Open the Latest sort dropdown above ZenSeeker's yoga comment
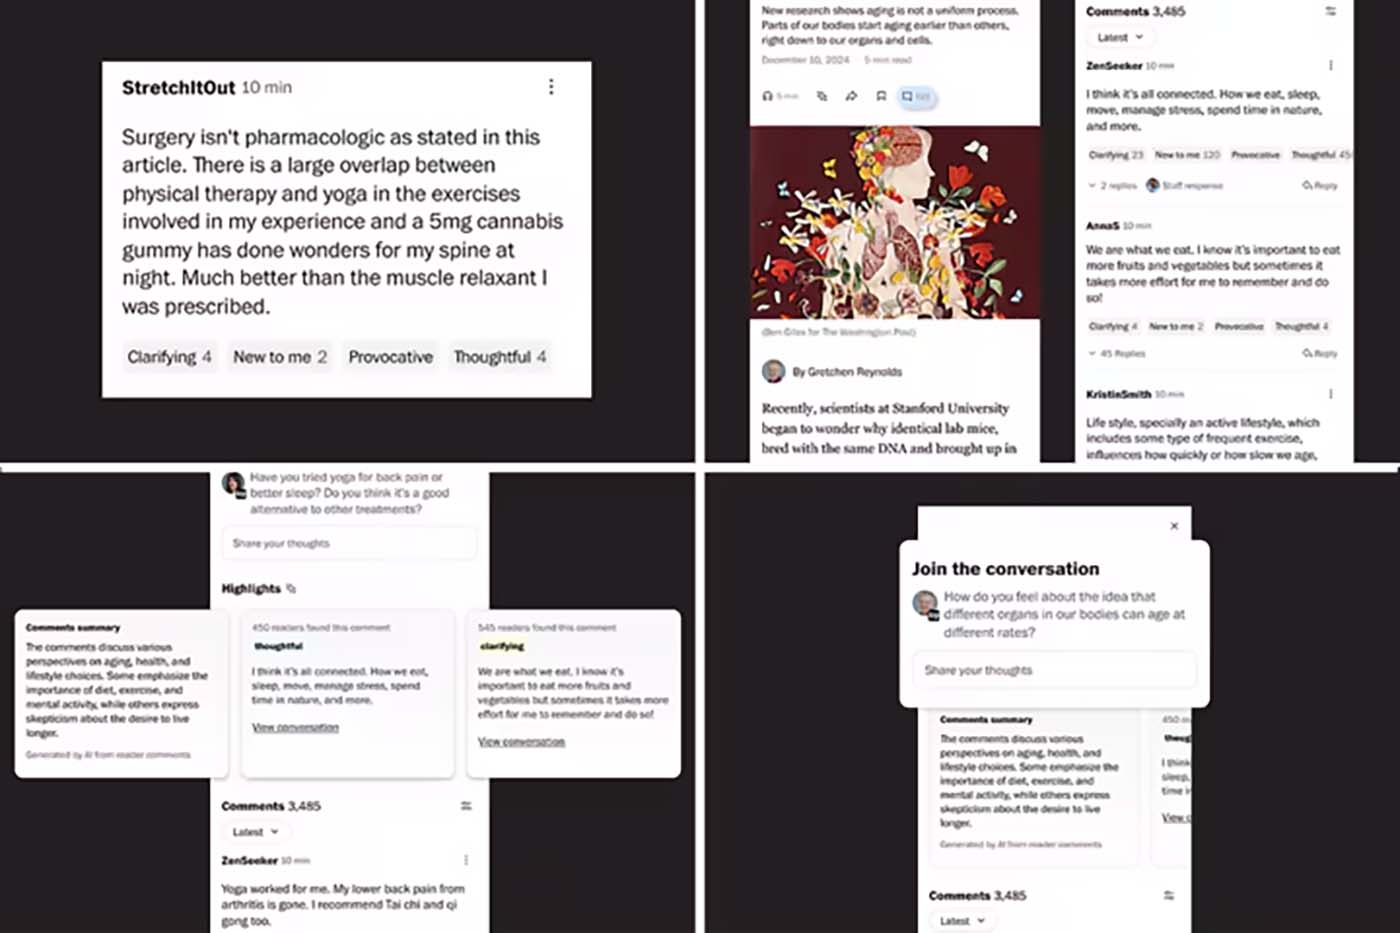Screen dimensions: 1400x933 pyautogui.click(x=255, y=832)
